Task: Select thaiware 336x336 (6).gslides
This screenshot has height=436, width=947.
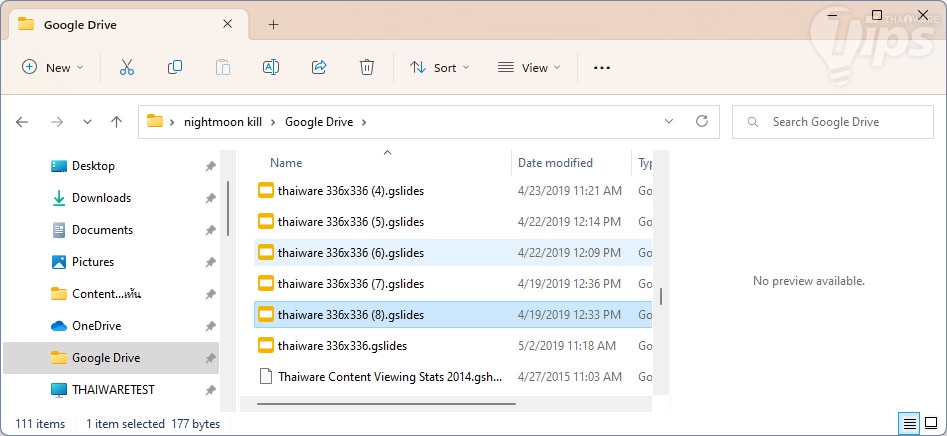Action: tap(453, 252)
